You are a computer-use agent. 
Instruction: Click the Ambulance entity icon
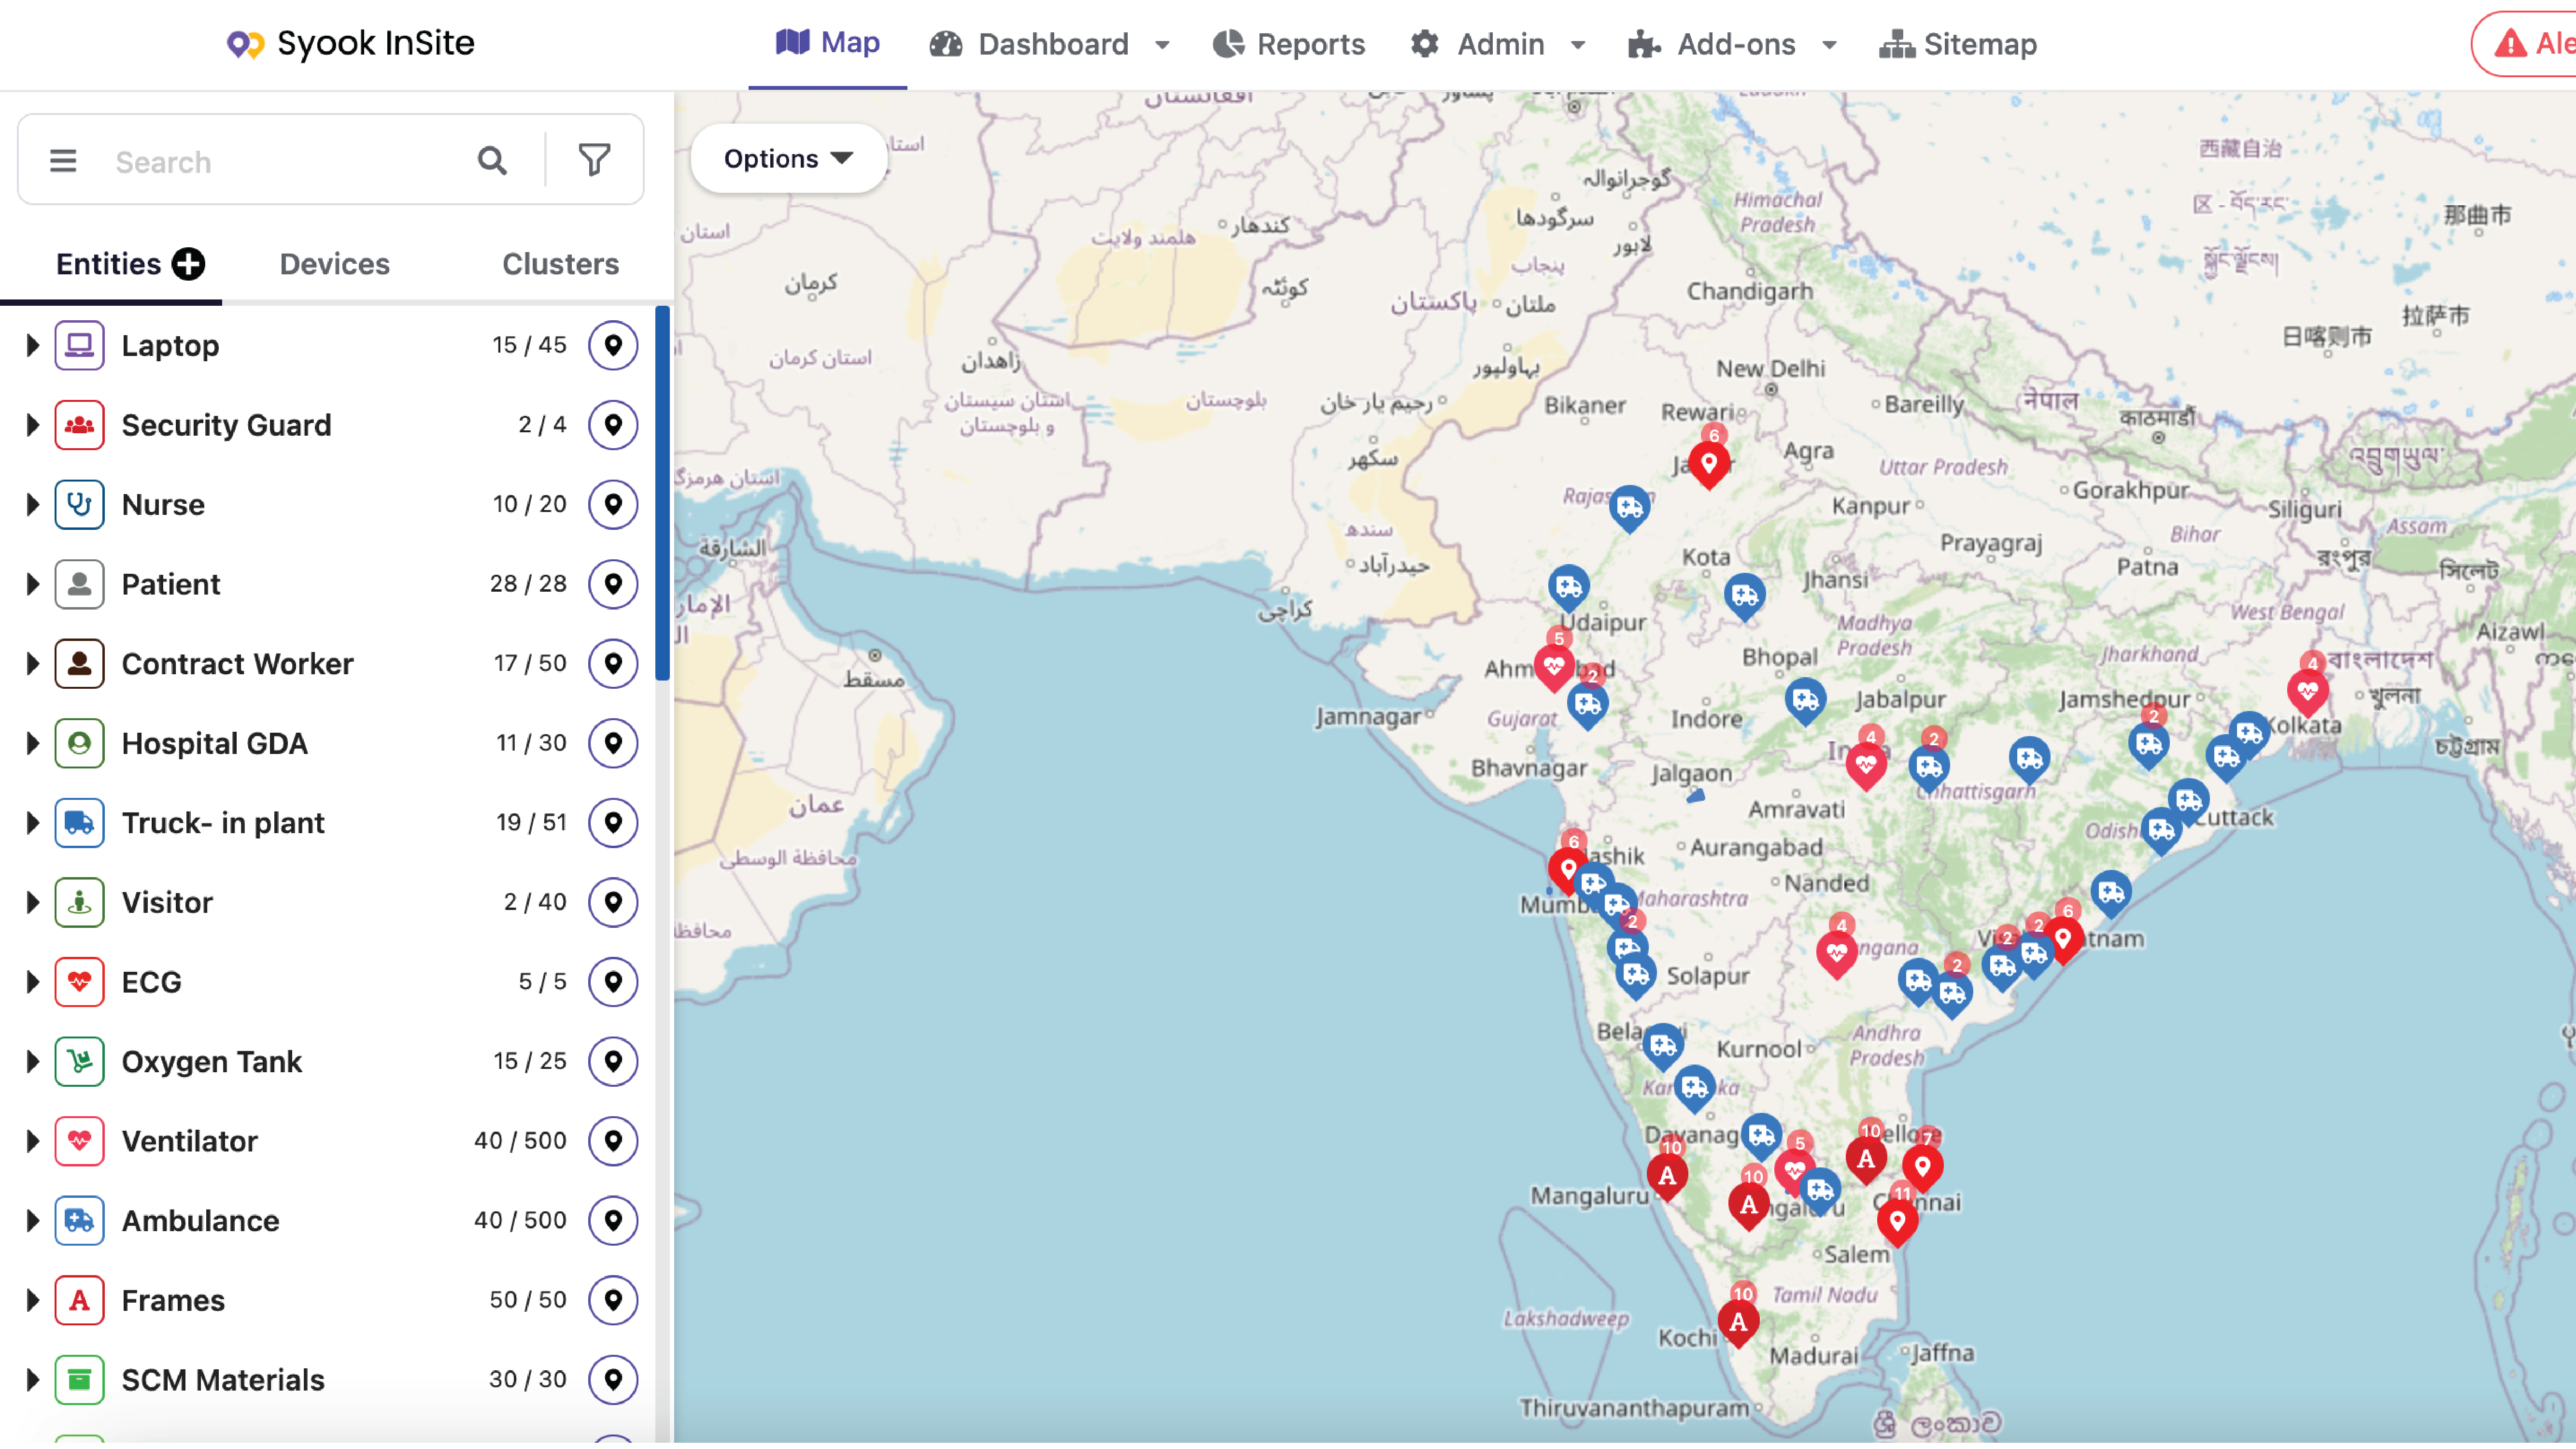tap(79, 1220)
